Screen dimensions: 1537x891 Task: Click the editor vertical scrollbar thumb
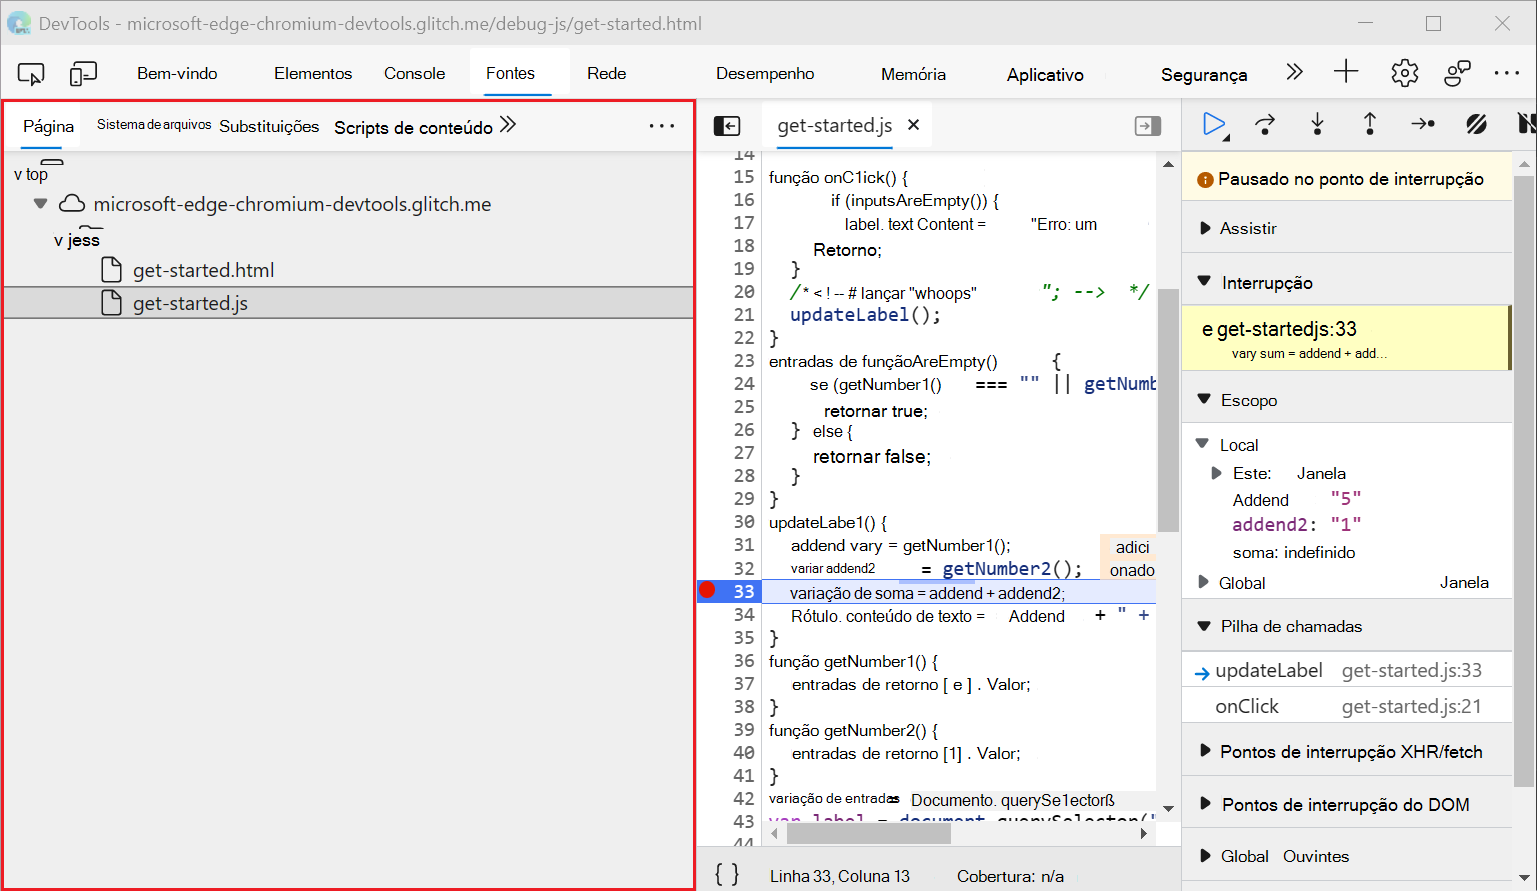pyautogui.click(x=1167, y=409)
